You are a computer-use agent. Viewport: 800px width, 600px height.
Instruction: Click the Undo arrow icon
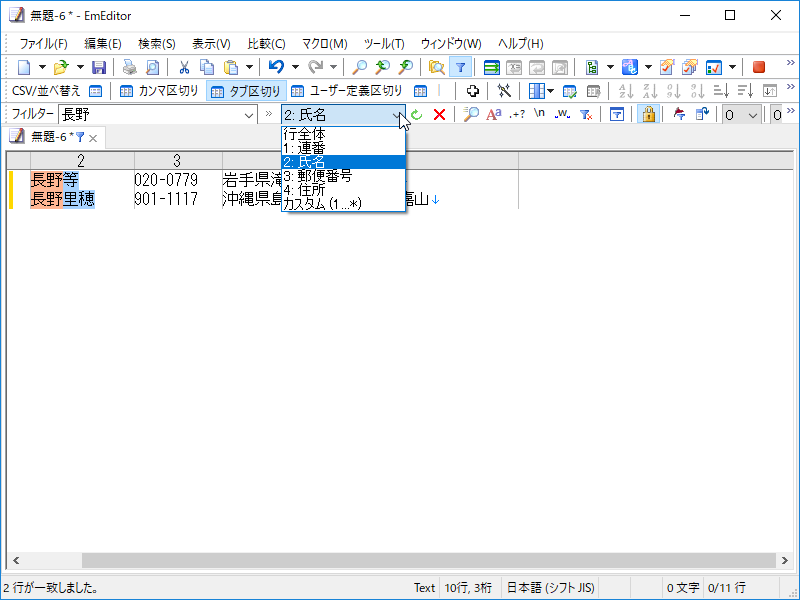point(276,67)
